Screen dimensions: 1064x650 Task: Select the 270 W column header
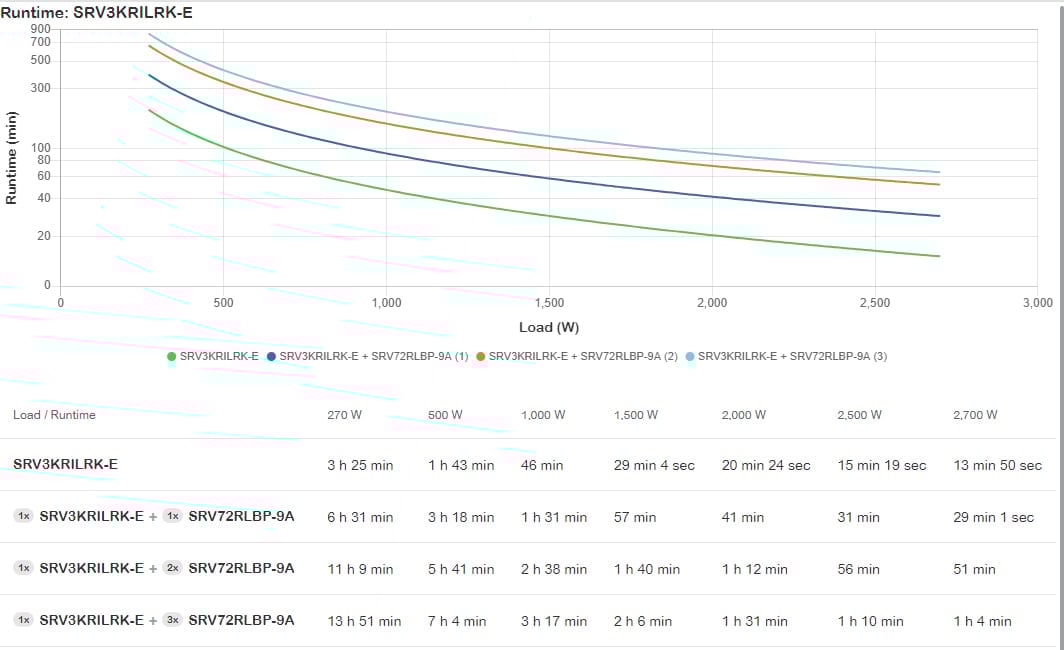344,415
